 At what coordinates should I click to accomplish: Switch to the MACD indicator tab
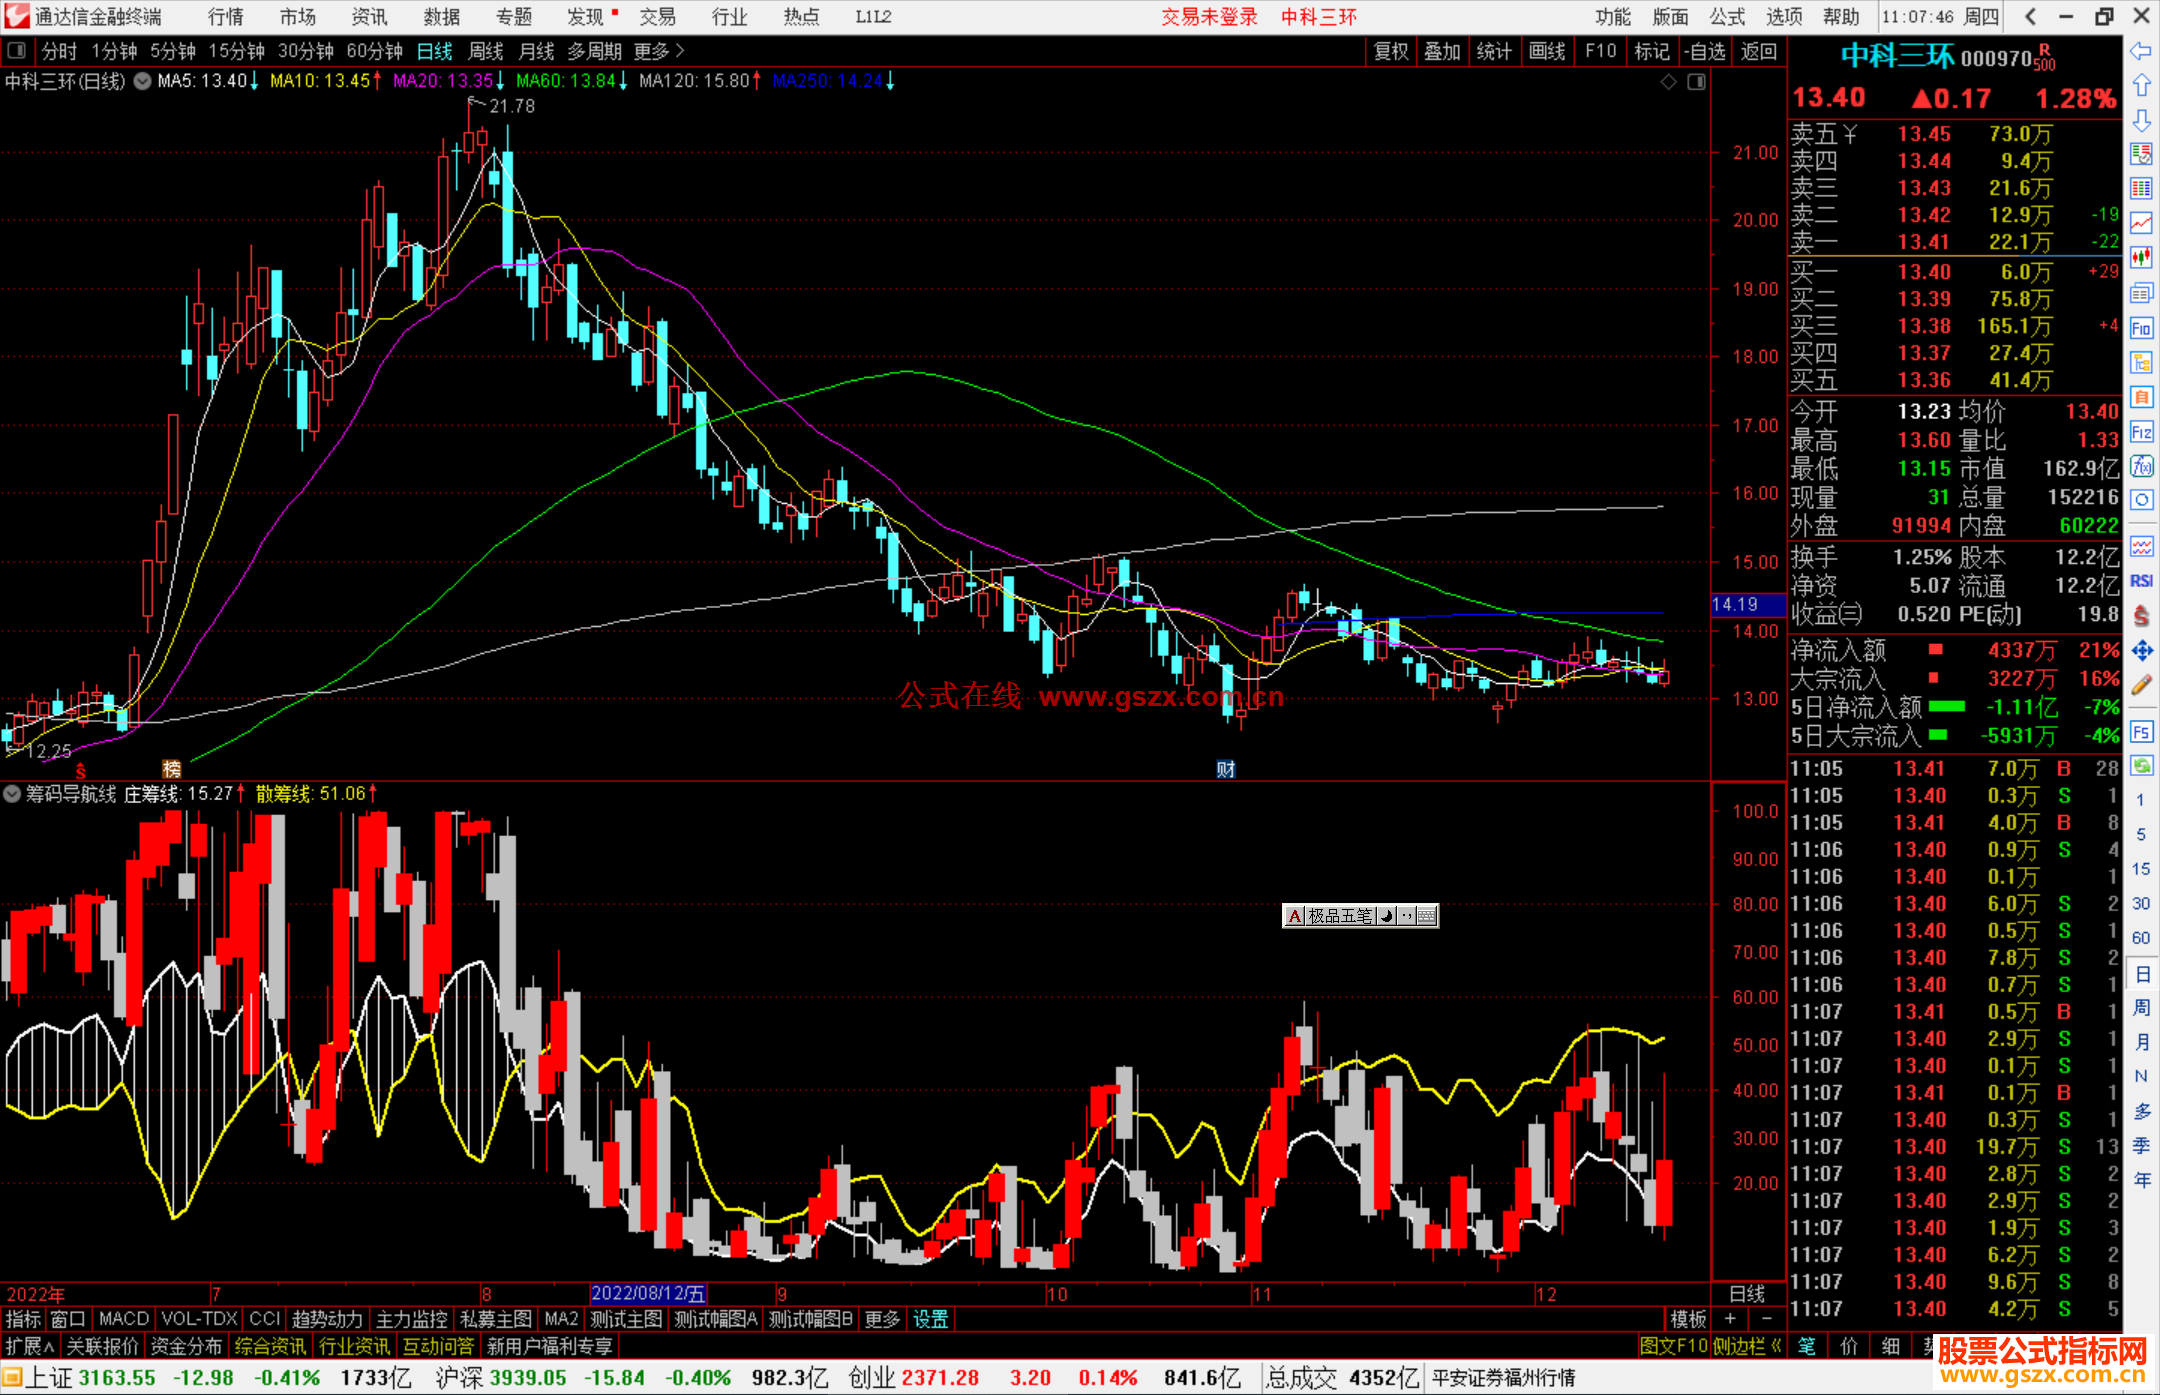click(x=123, y=1319)
